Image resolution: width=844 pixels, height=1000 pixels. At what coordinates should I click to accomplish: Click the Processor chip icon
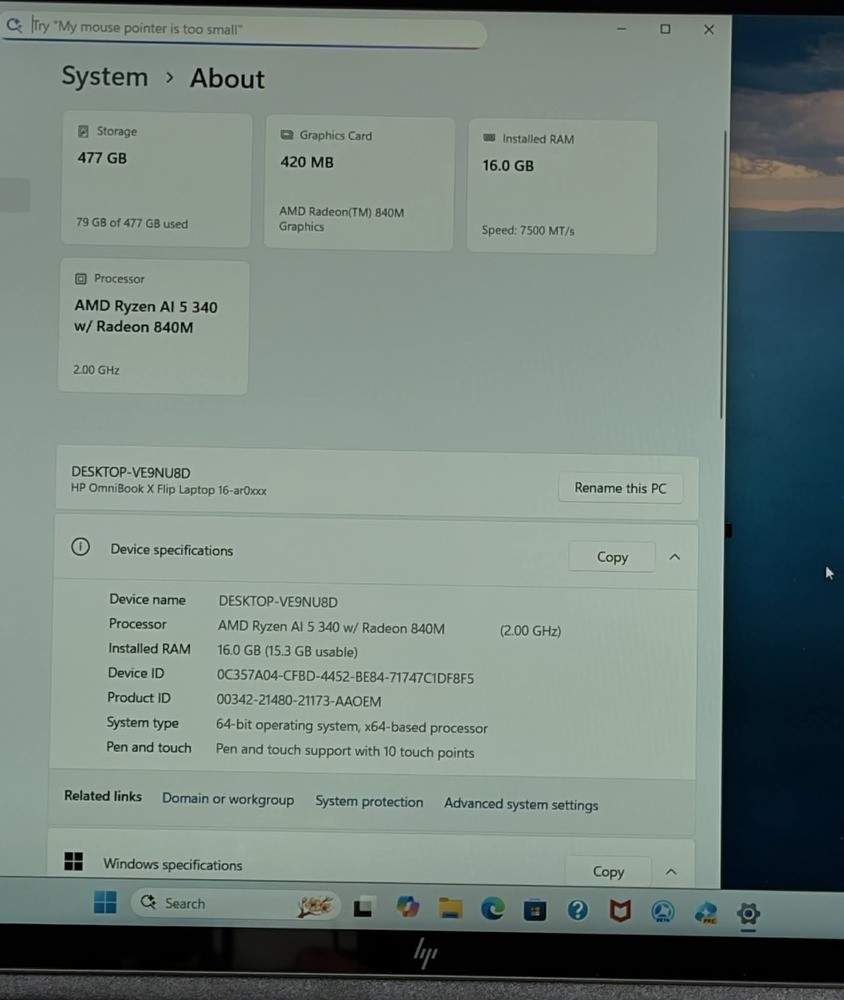tap(80, 279)
